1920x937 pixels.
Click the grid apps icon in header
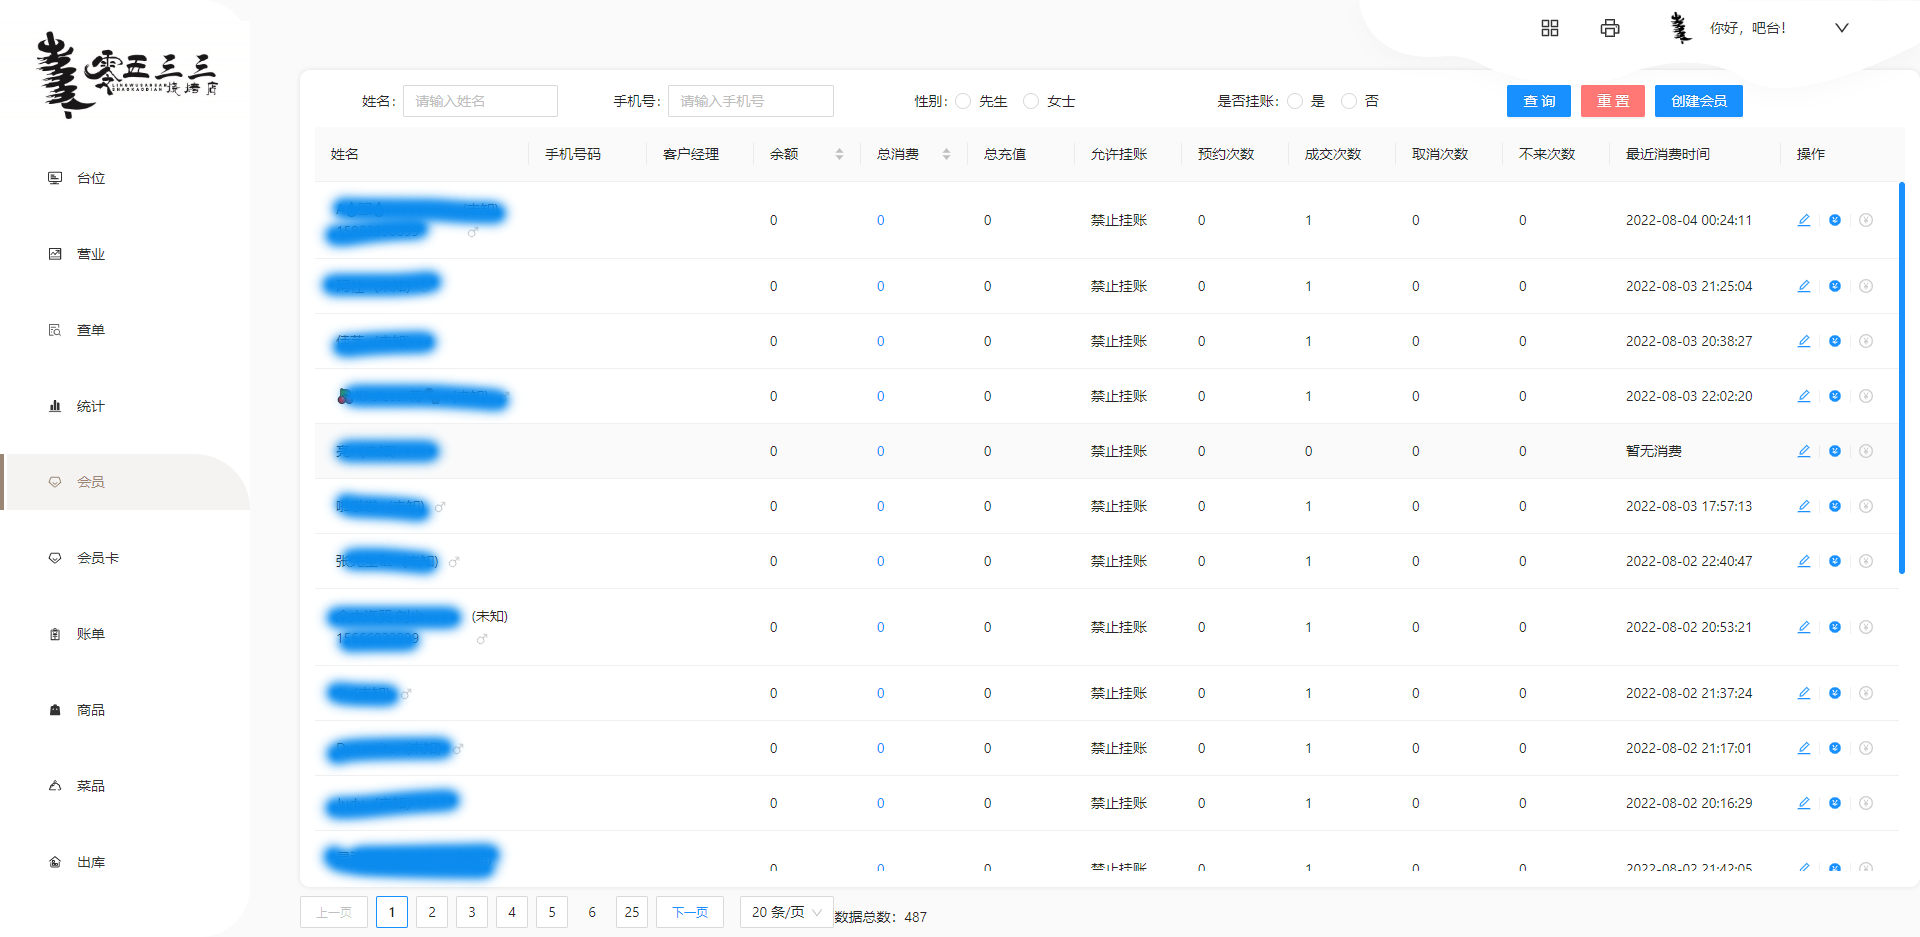pyautogui.click(x=1550, y=28)
